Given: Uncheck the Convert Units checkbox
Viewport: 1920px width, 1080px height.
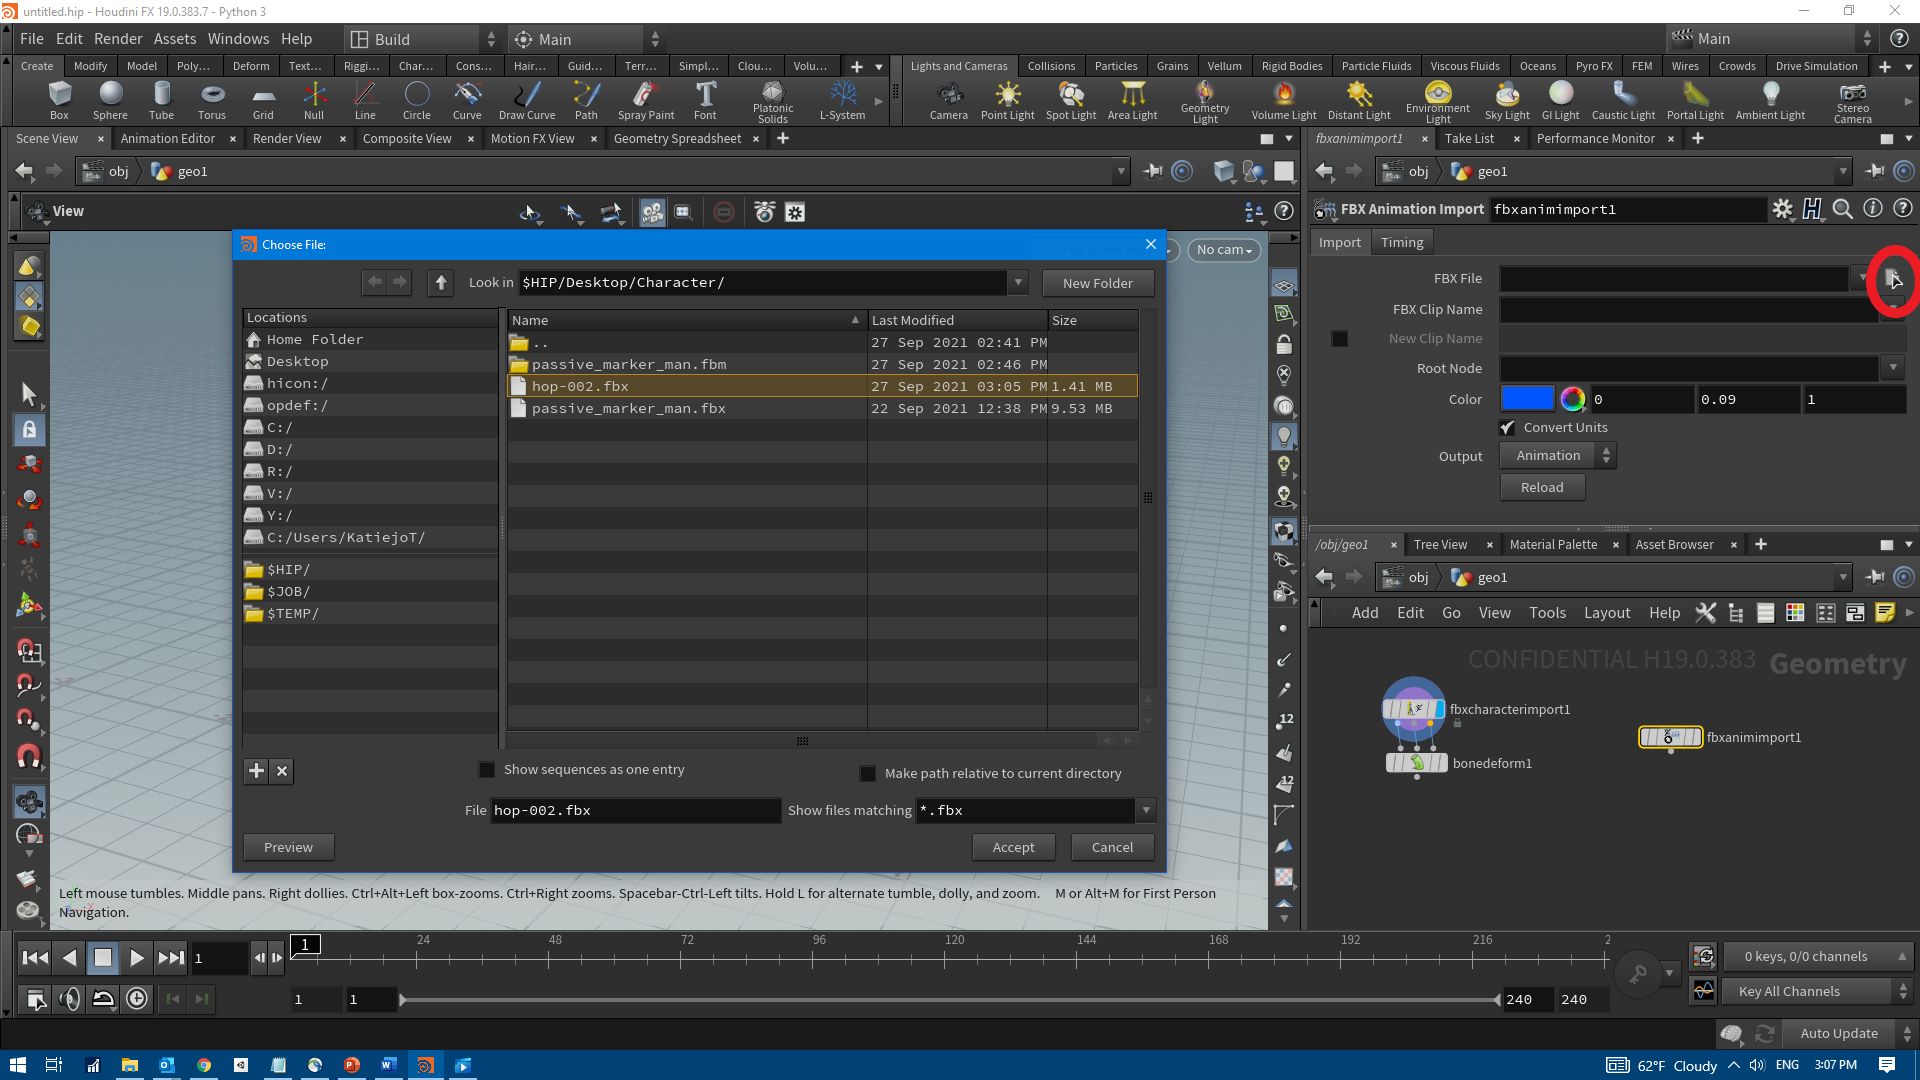Looking at the screenshot, I should pyautogui.click(x=1508, y=428).
